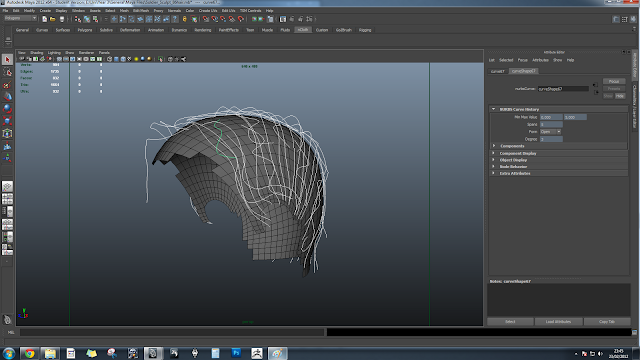The height and width of the screenshot is (360, 640).
Task: Switch to the Rendering shelf tab
Action: click(203, 30)
